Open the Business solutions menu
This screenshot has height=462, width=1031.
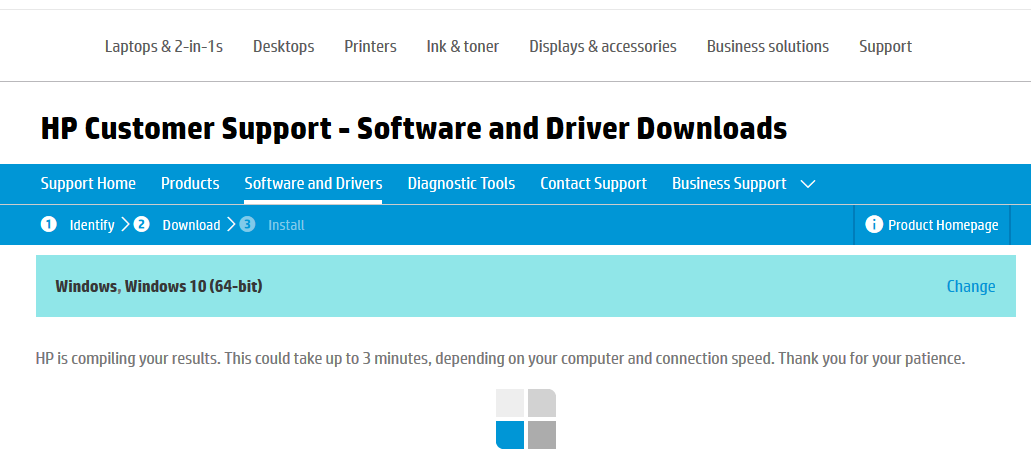[767, 47]
